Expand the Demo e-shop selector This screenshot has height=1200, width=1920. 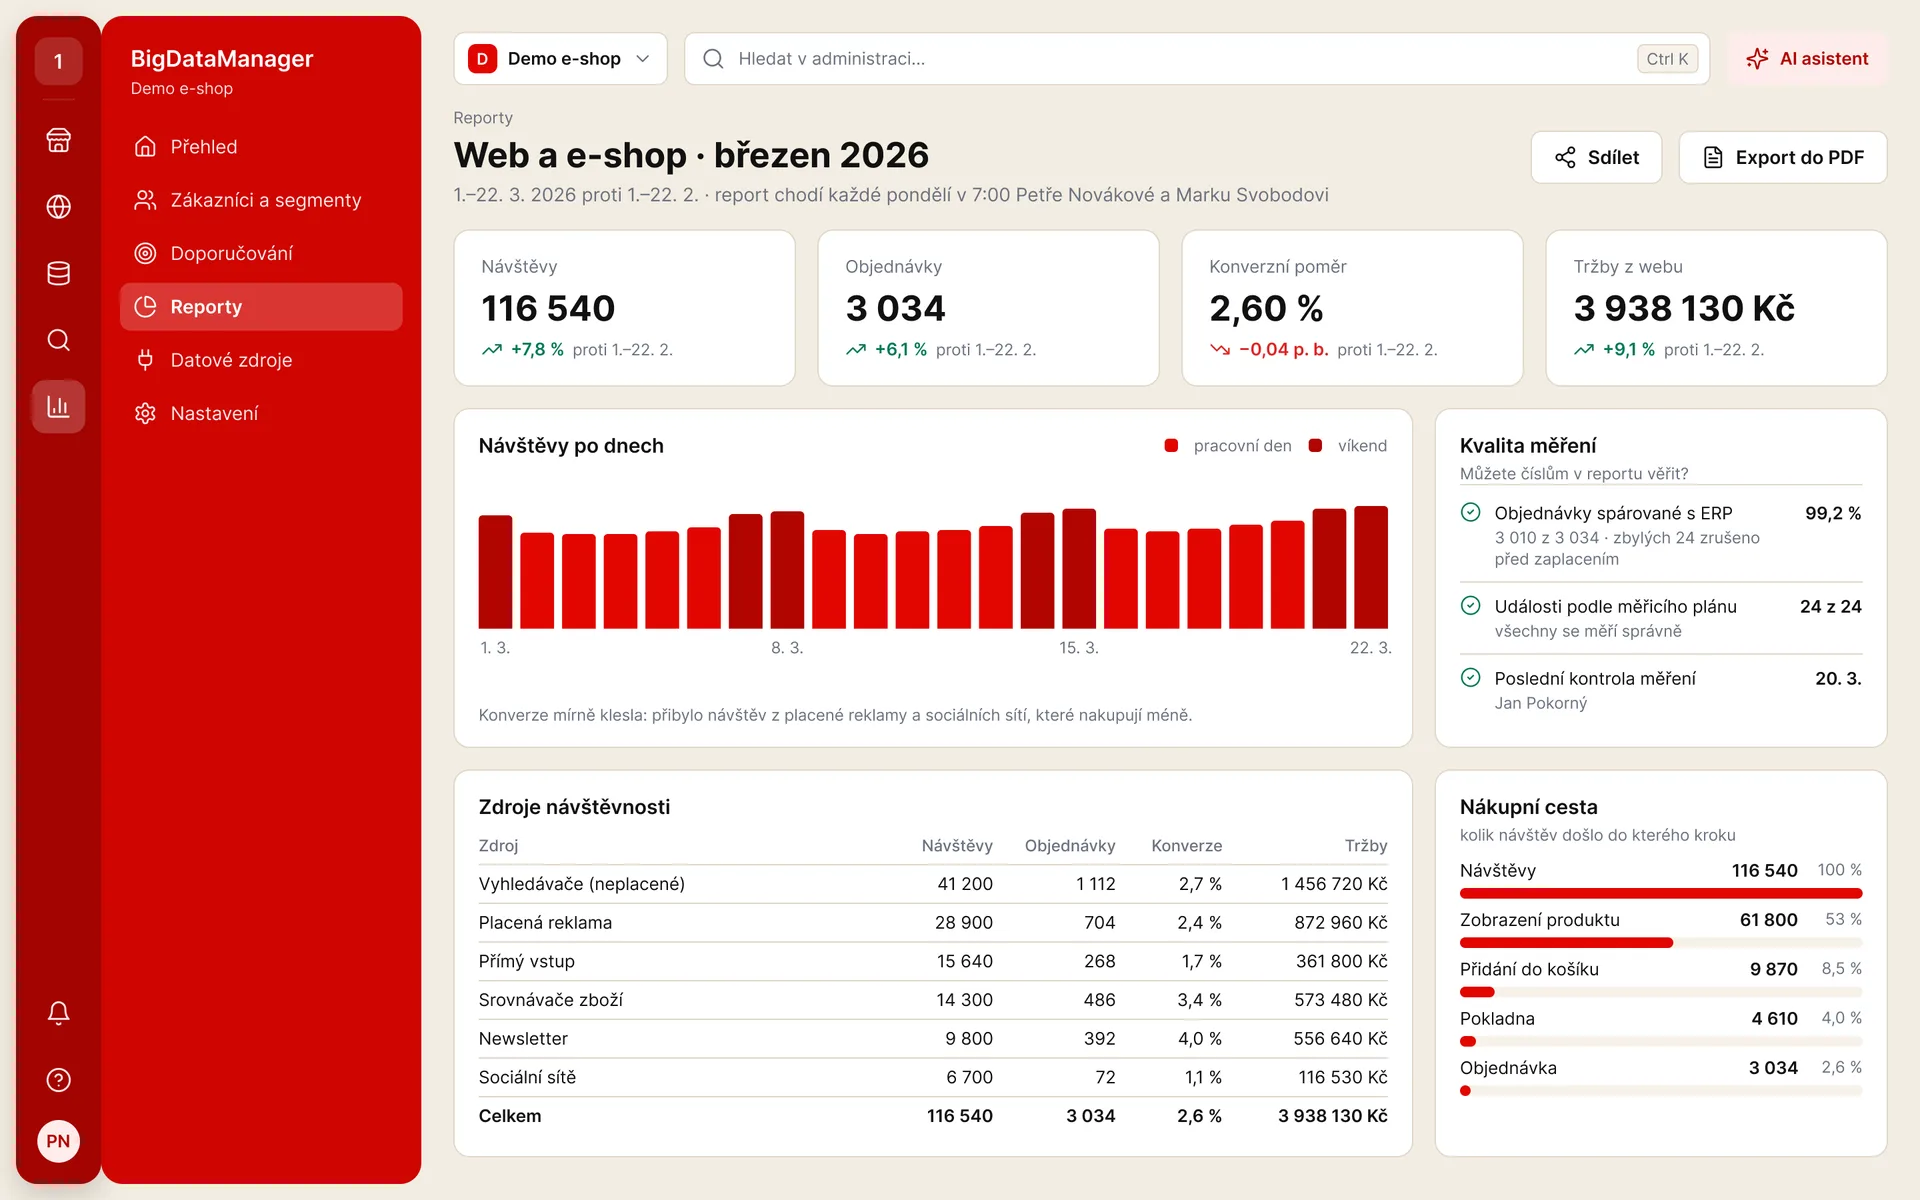tap(560, 59)
